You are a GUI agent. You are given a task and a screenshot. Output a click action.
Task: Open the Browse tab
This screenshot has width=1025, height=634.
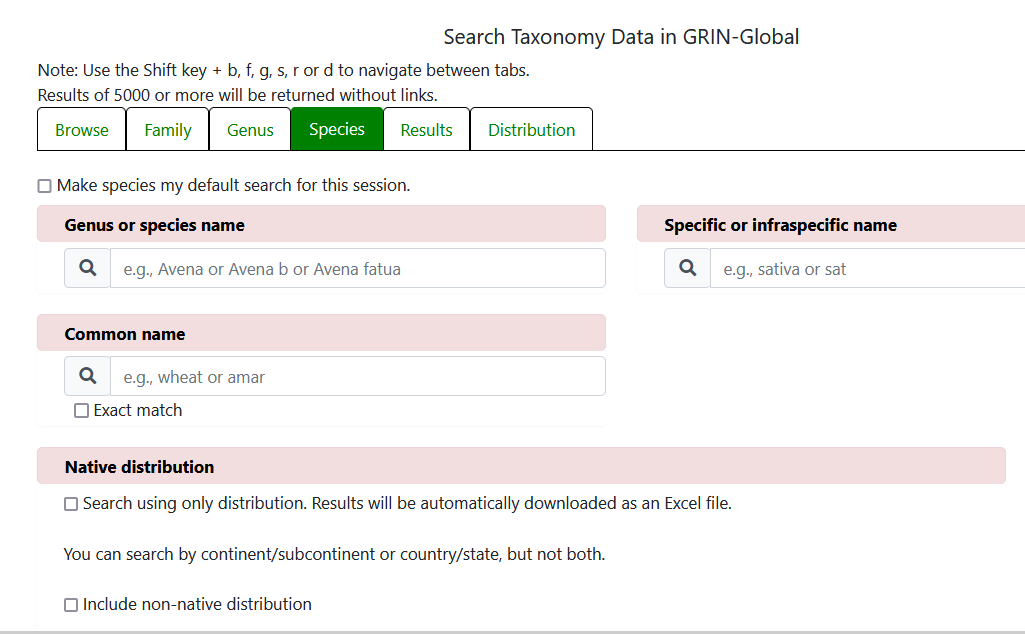[x=82, y=129]
